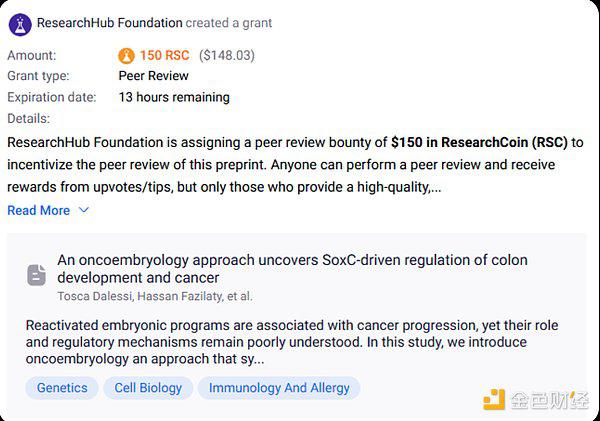600x421 pixels.
Task: Open the Read More link
Action: coord(39,210)
